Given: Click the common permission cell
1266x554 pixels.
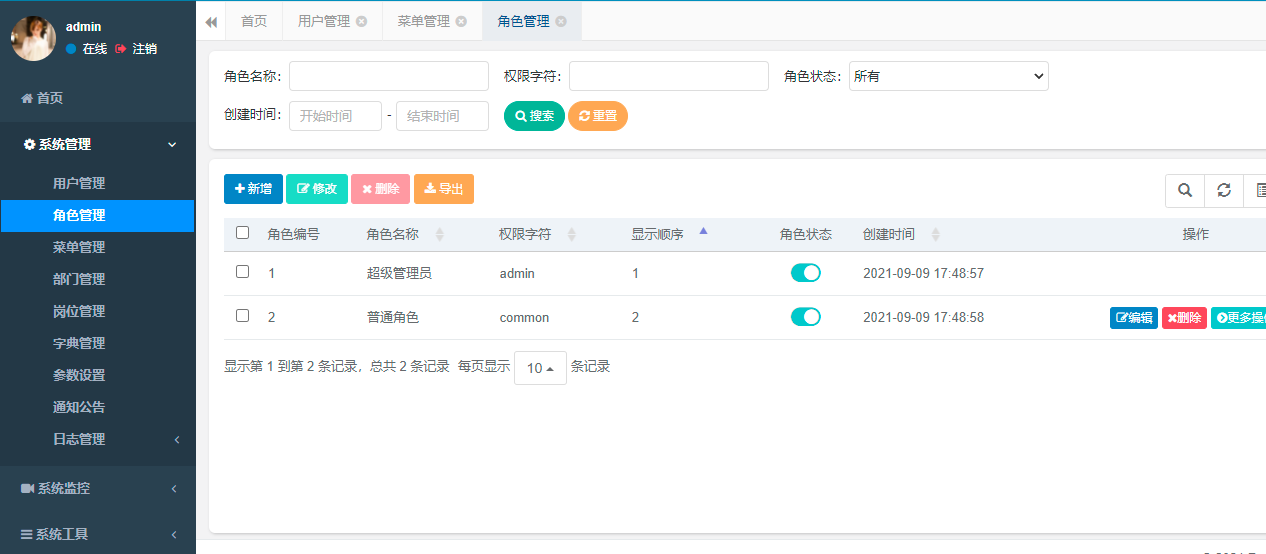Looking at the screenshot, I should pyautogui.click(x=524, y=317).
